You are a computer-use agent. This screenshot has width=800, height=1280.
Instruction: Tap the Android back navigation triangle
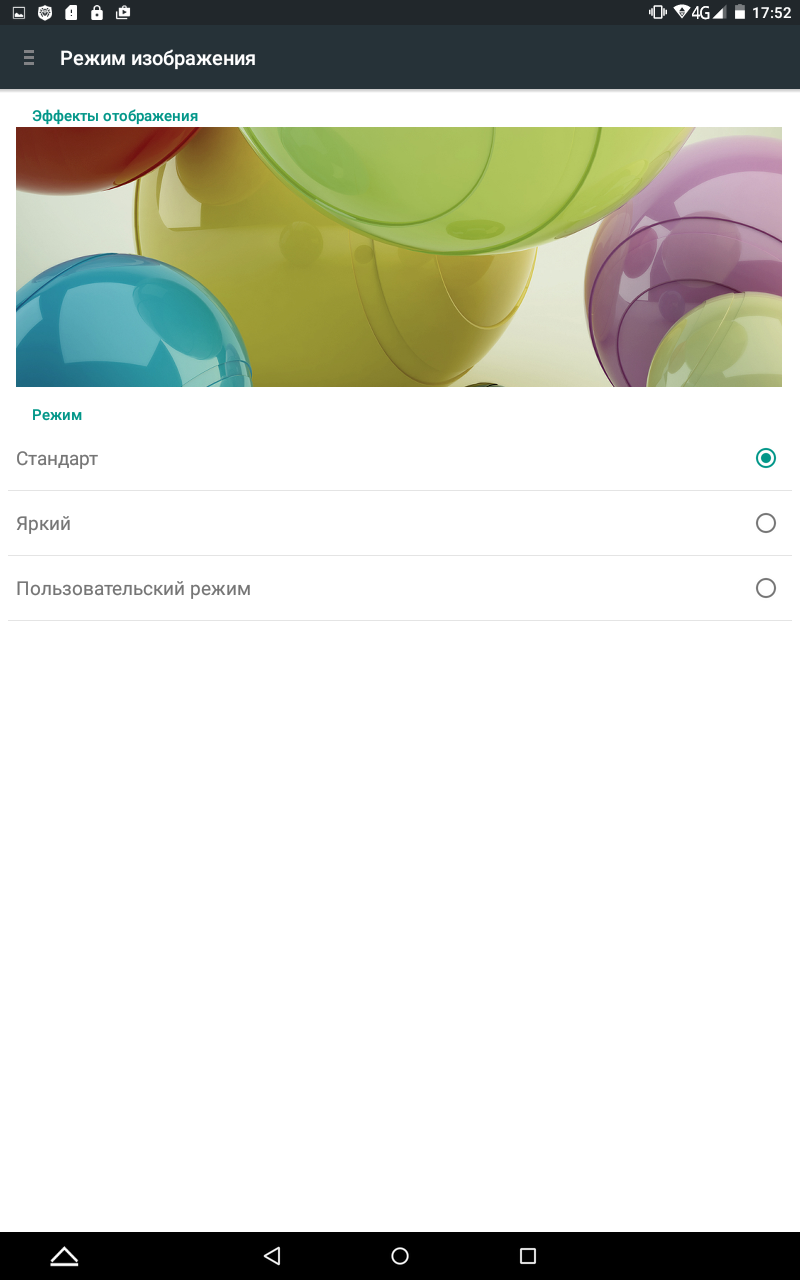tap(272, 1256)
